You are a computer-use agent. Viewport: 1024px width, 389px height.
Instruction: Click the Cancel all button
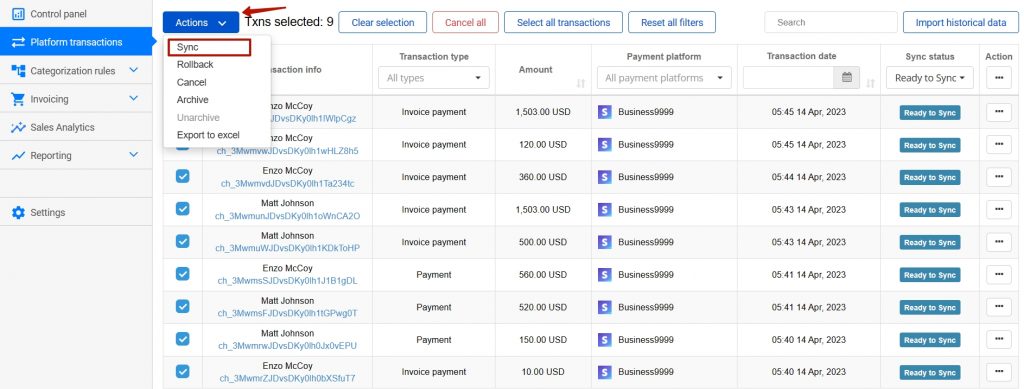pyautogui.click(x=466, y=22)
